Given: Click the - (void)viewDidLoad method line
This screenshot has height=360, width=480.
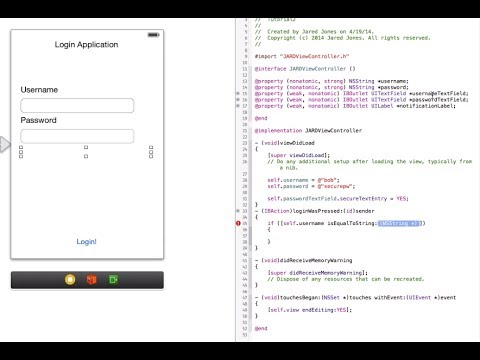Looking at the screenshot, I should (x=285, y=143).
